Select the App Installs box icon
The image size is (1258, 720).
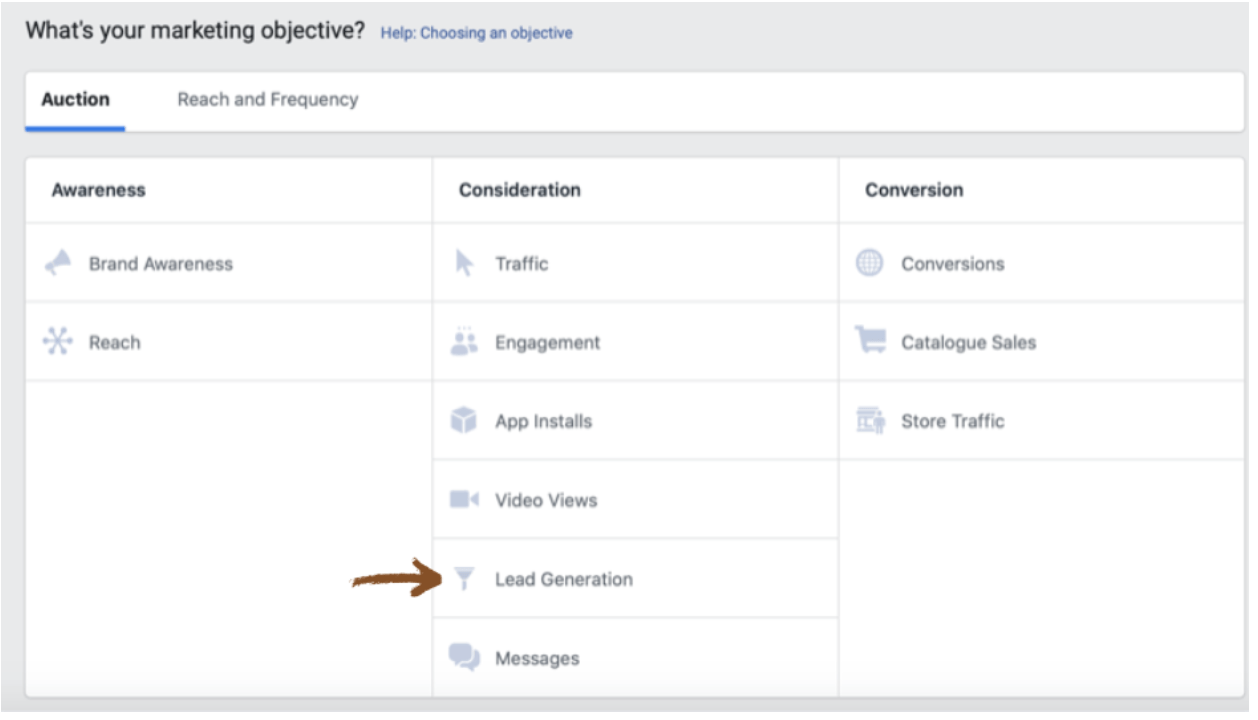coord(466,421)
